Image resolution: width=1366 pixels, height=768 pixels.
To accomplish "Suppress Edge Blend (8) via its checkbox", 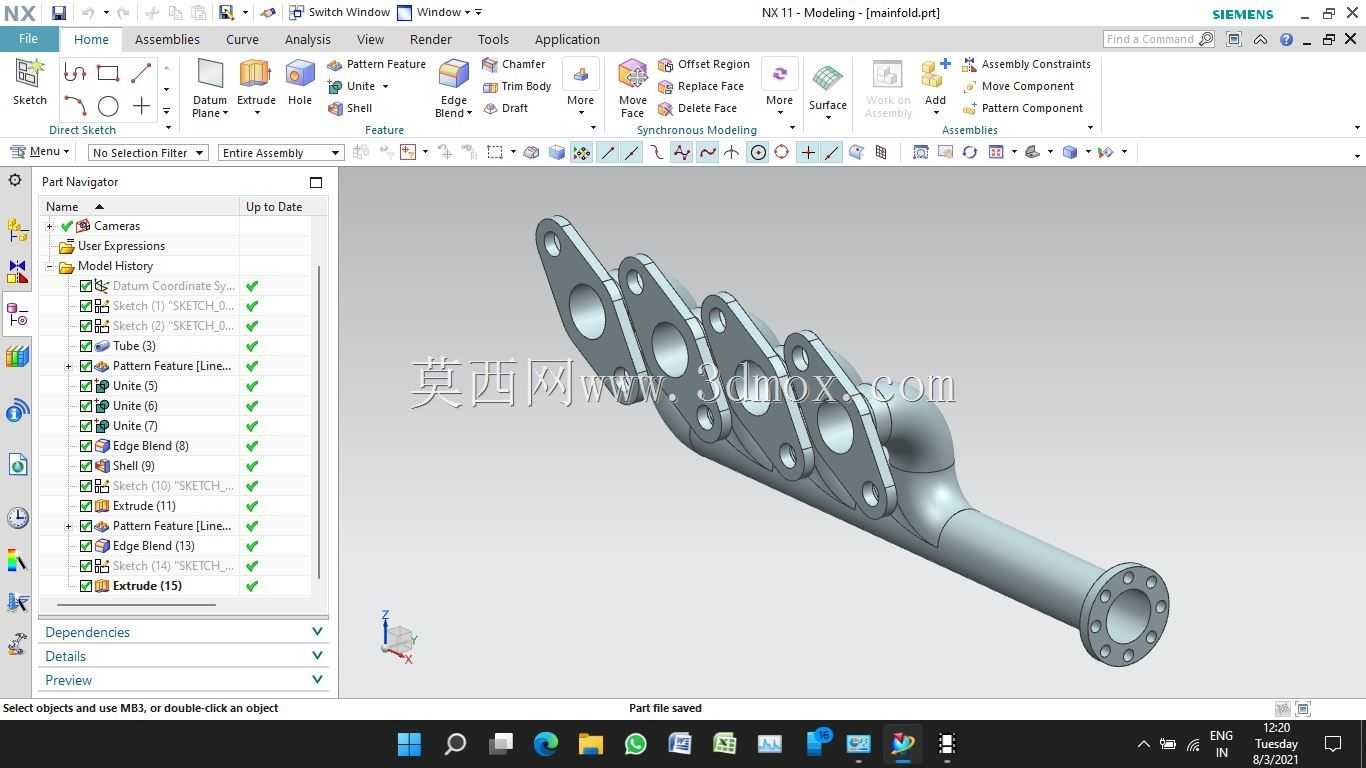I will (86, 446).
